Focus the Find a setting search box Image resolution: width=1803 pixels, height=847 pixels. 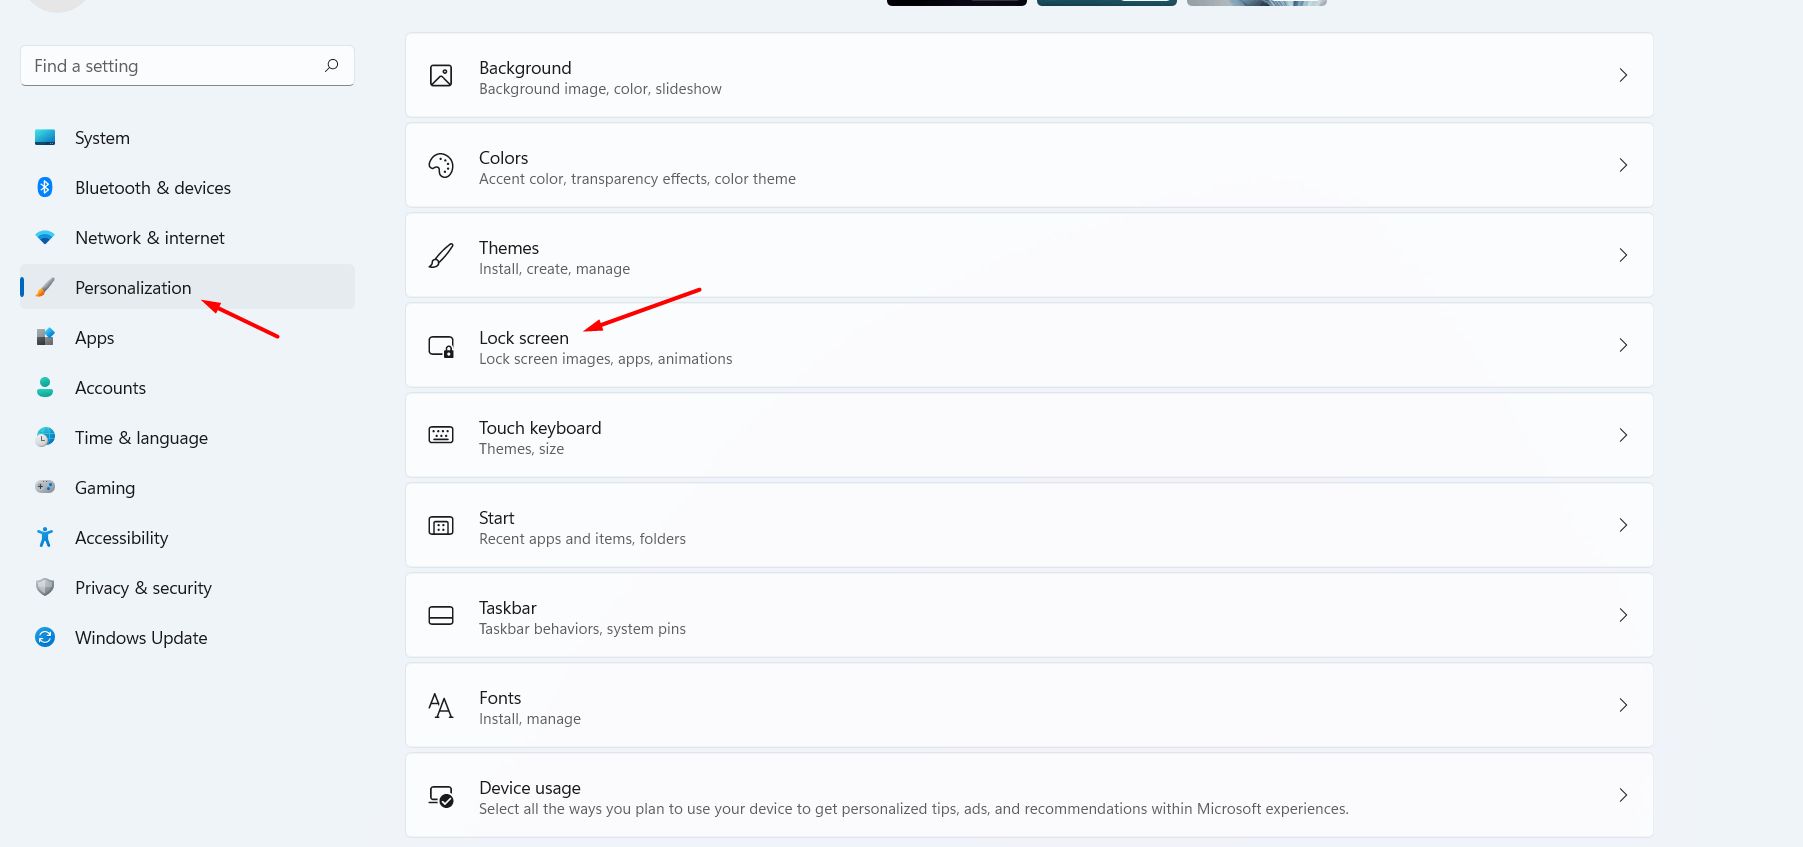170,66
